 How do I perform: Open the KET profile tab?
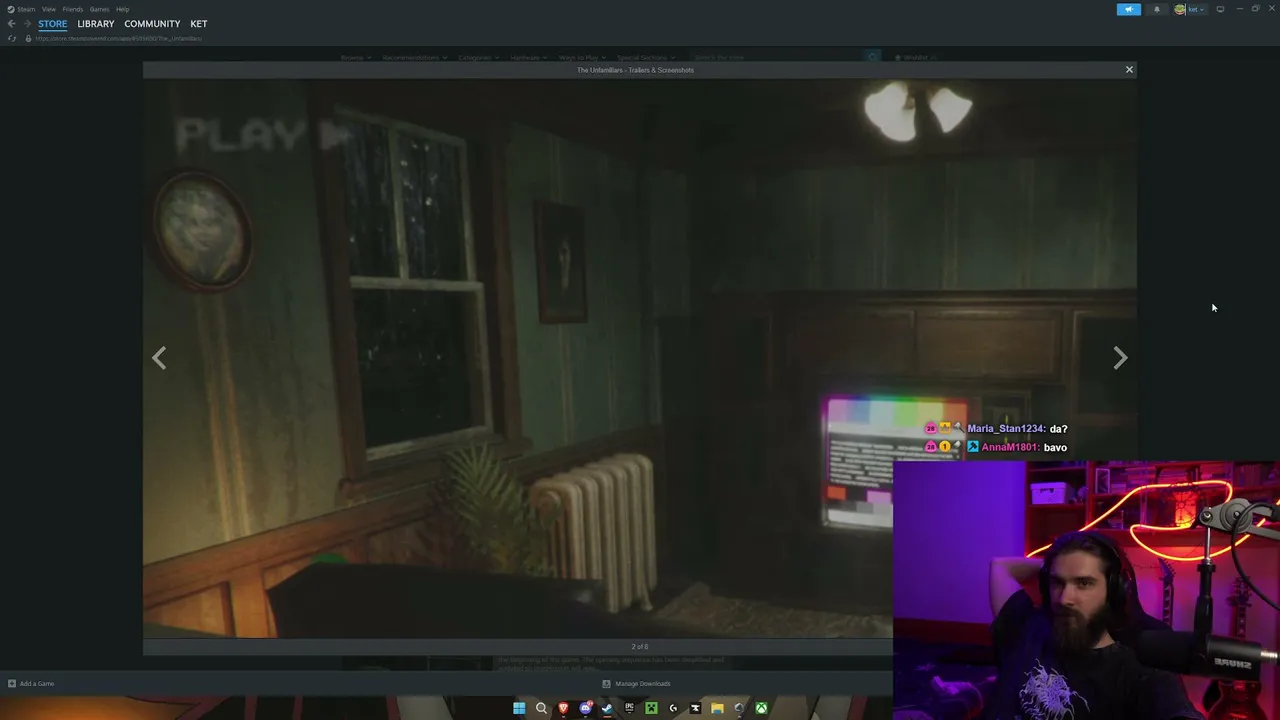pos(199,24)
